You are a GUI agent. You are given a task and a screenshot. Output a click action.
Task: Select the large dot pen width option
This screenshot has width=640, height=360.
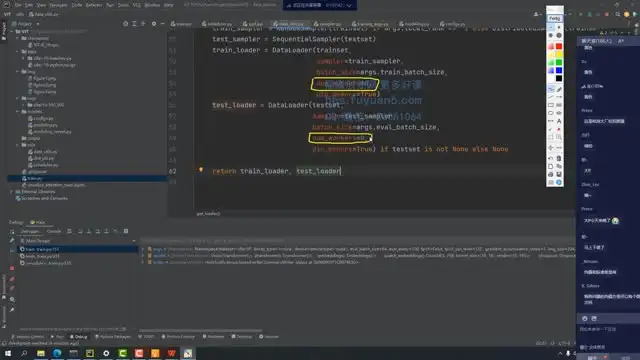(559, 36)
